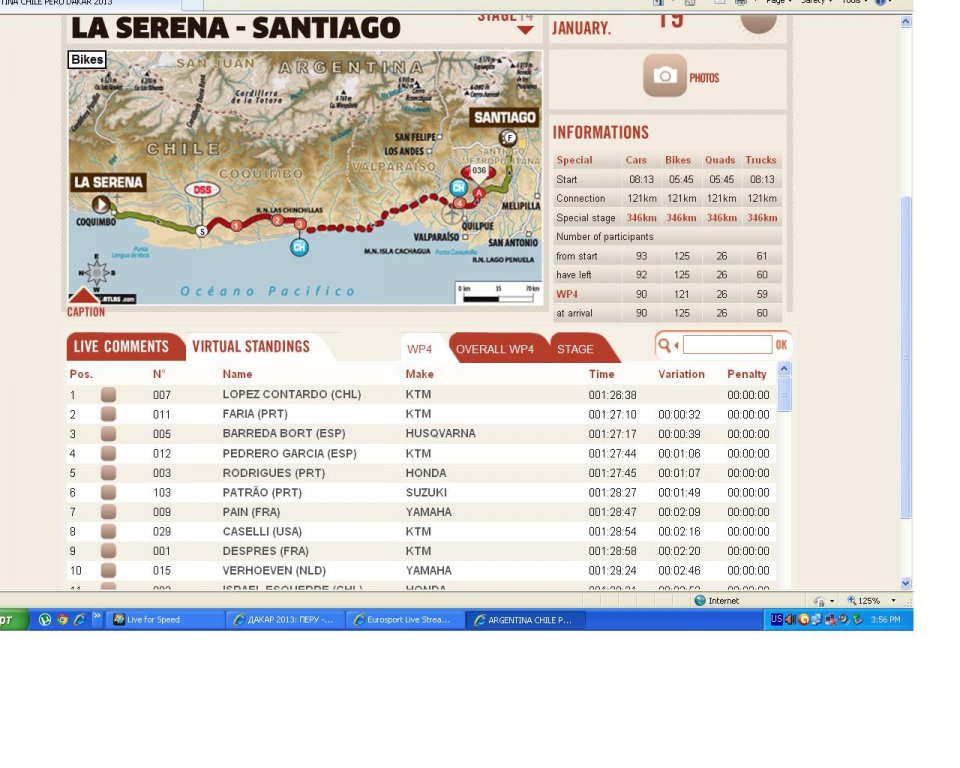Click the page scrollbar down arrow
Viewport: 960px width, 768px height.
[906, 584]
